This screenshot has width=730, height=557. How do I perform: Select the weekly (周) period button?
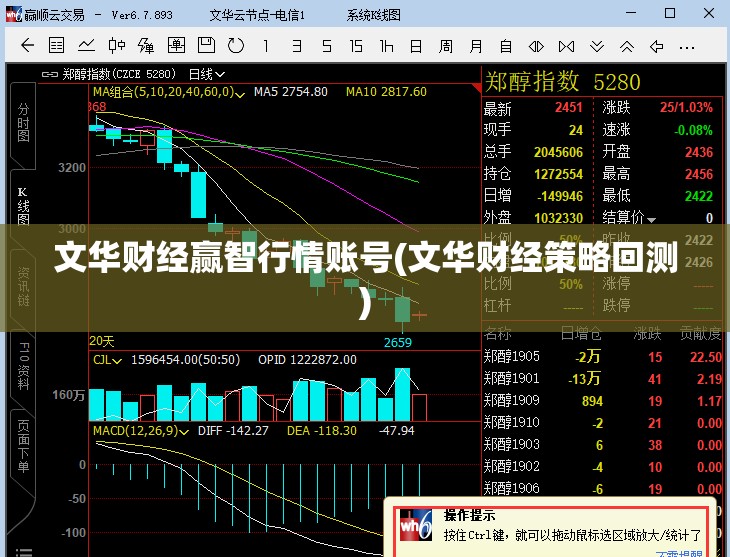(x=446, y=46)
